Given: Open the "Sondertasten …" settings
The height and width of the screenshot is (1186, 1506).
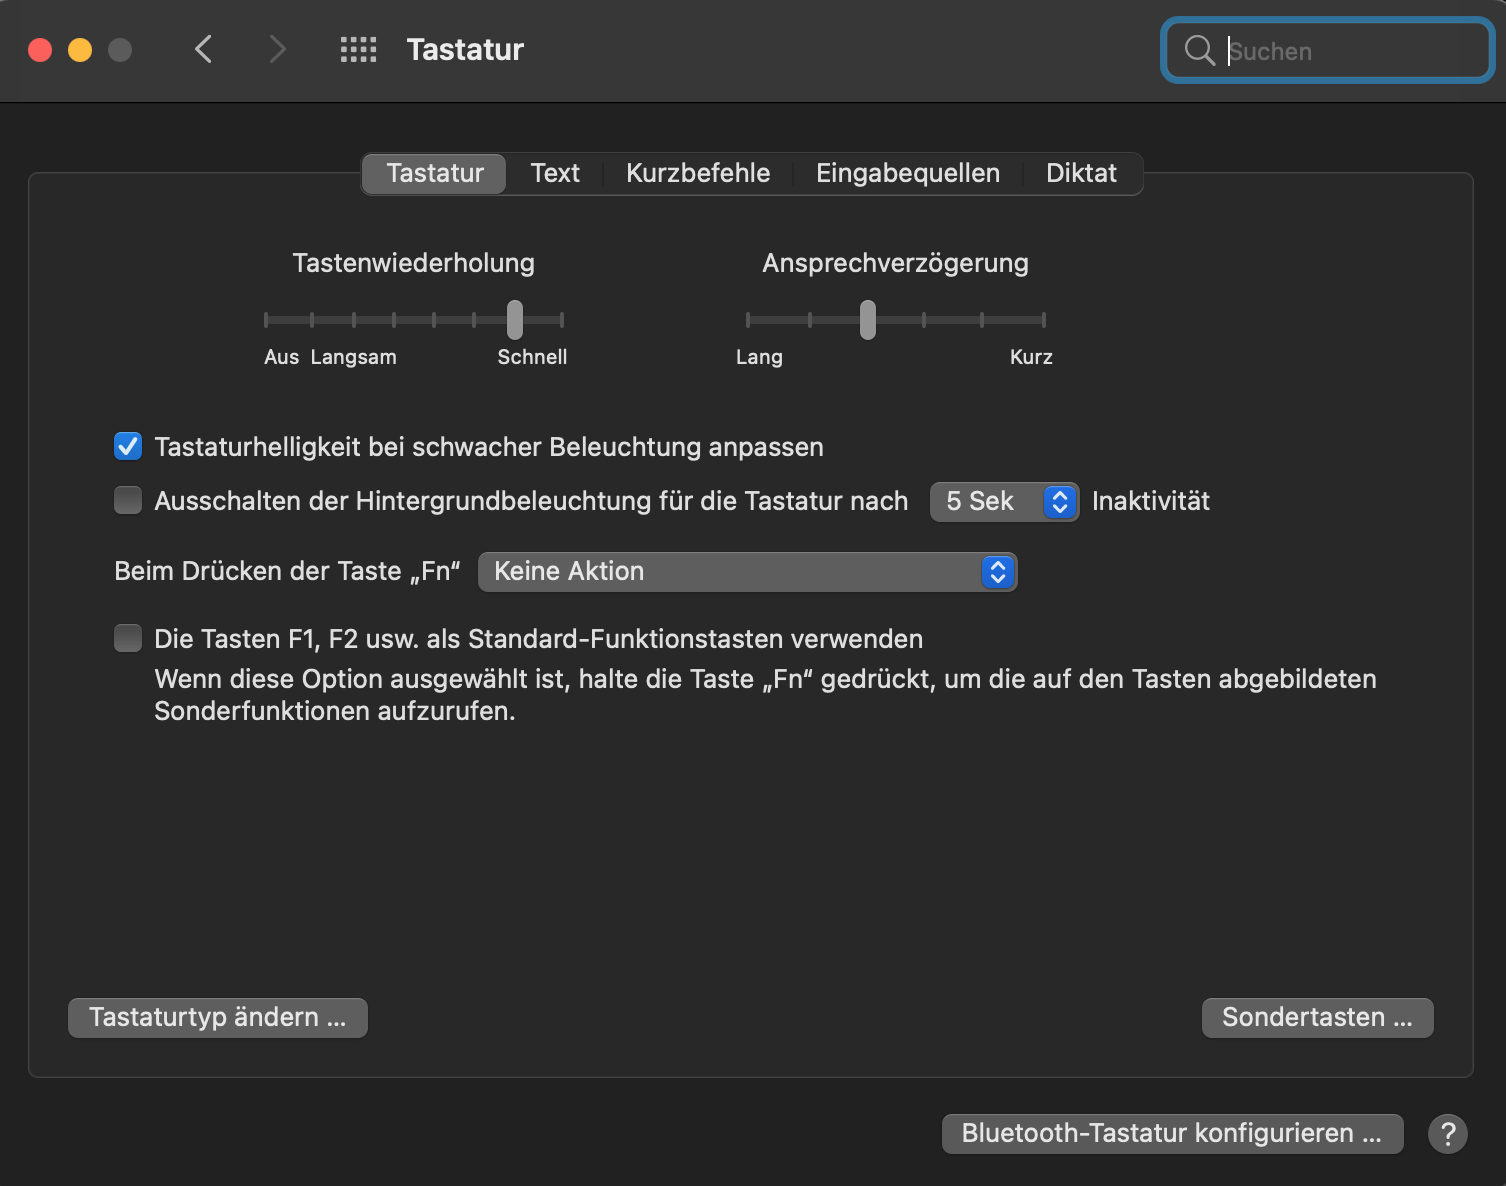Looking at the screenshot, I should [1317, 1017].
